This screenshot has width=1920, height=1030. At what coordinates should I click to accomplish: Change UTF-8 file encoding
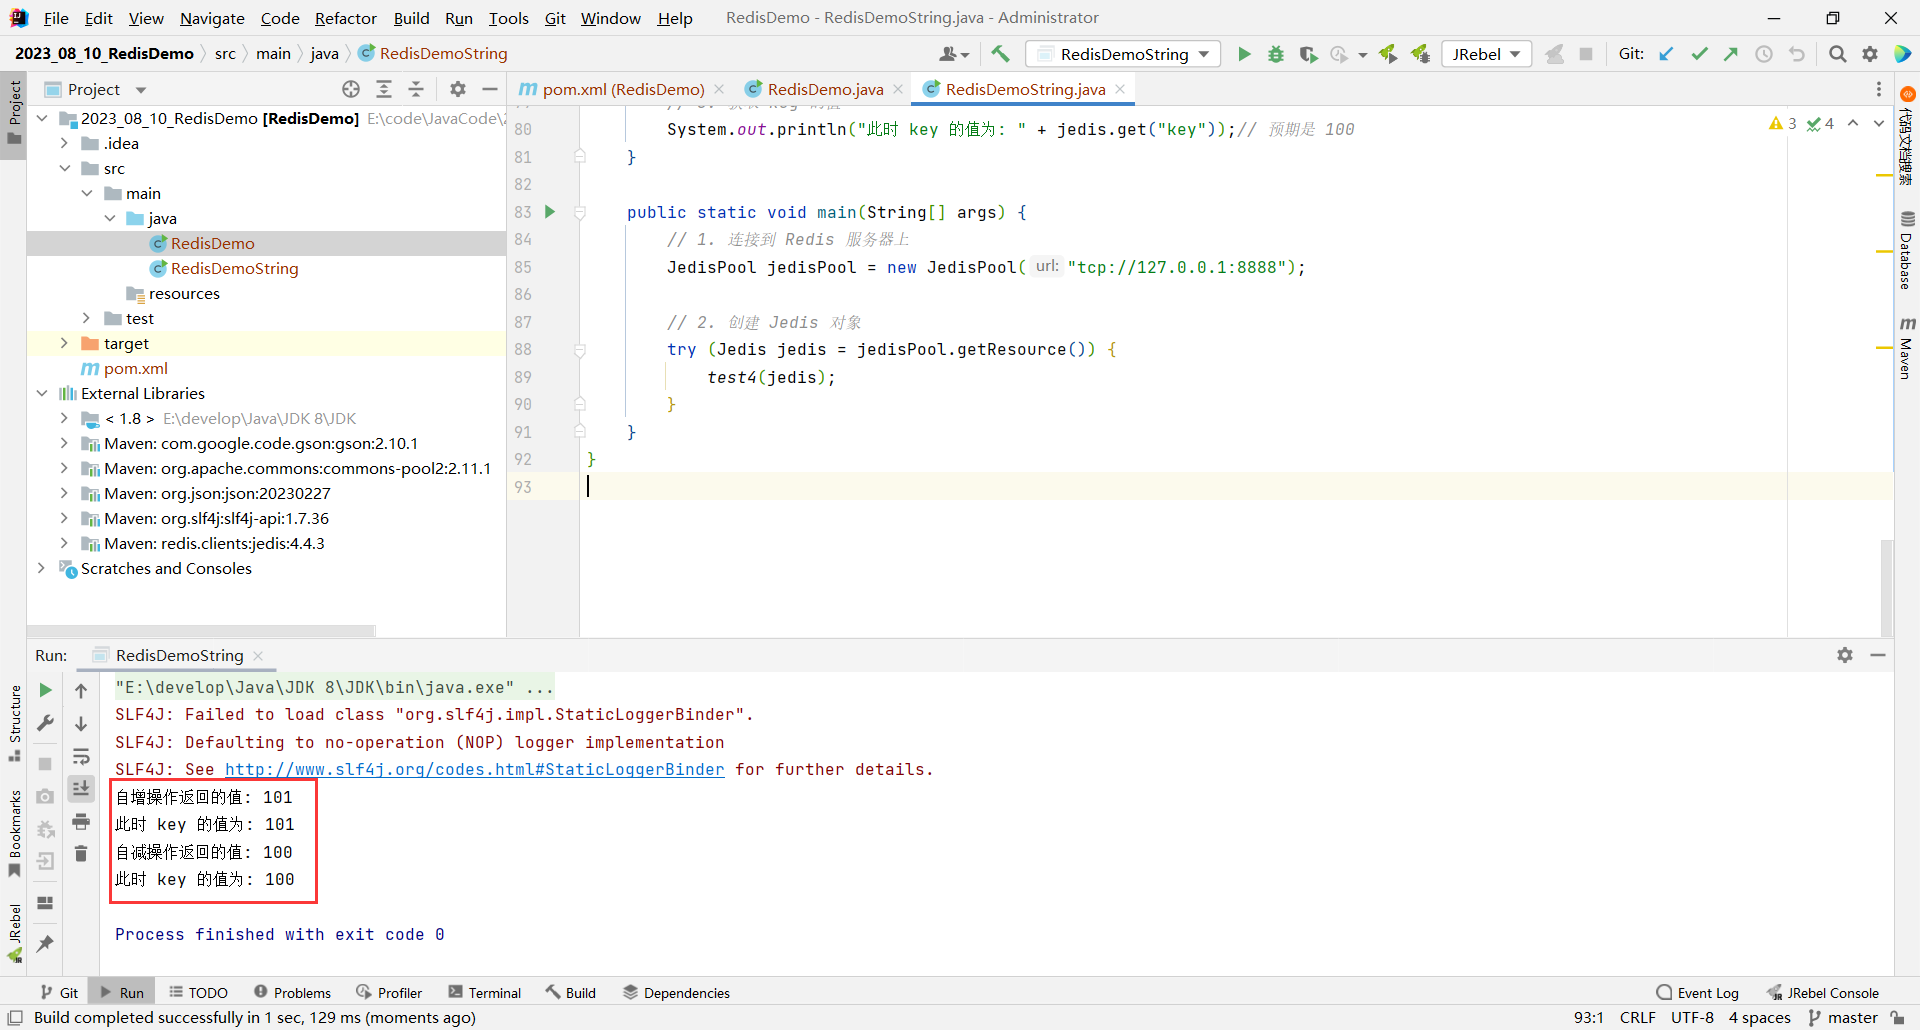pyautogui.click(x=1692, y=1017)
